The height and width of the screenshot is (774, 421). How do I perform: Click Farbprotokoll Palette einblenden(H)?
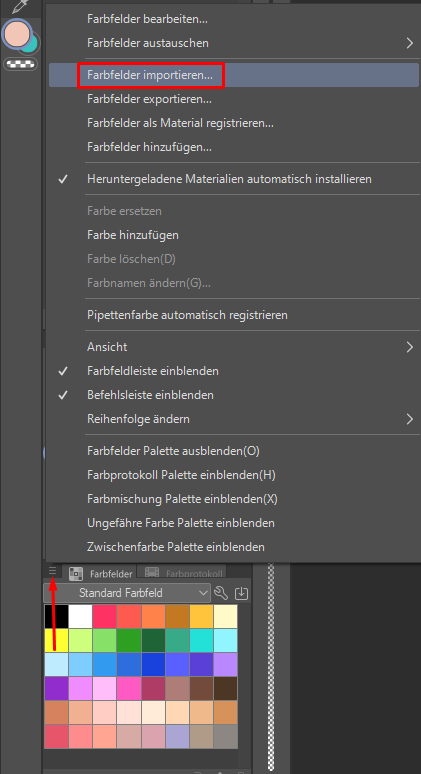[234, 475]
